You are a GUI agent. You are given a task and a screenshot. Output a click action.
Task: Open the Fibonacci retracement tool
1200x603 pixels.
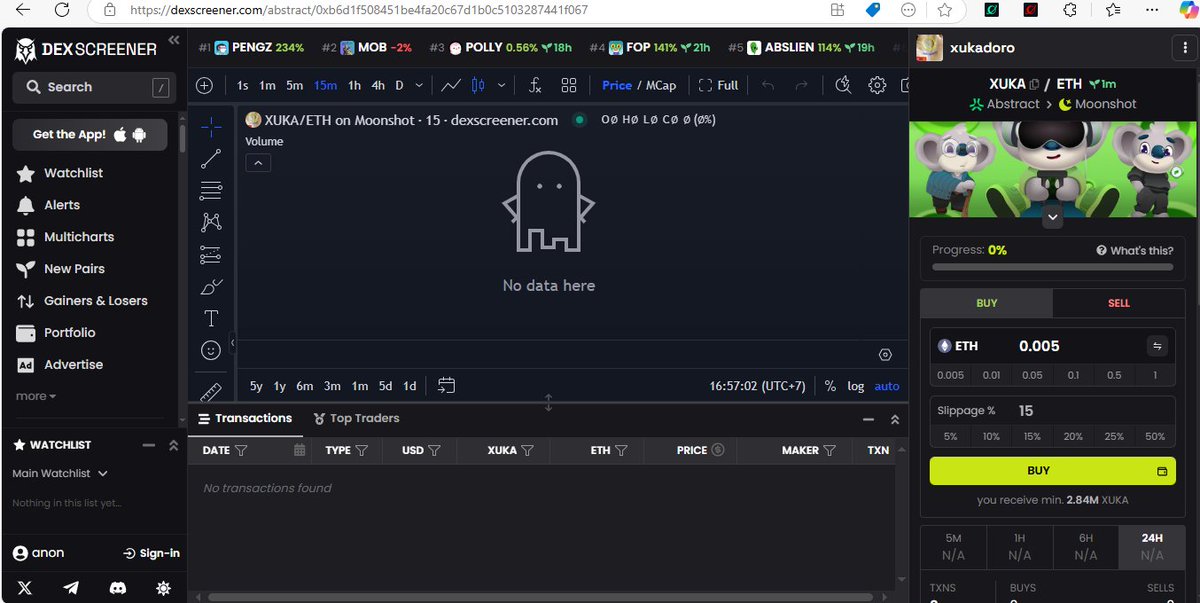coord(211,190)
